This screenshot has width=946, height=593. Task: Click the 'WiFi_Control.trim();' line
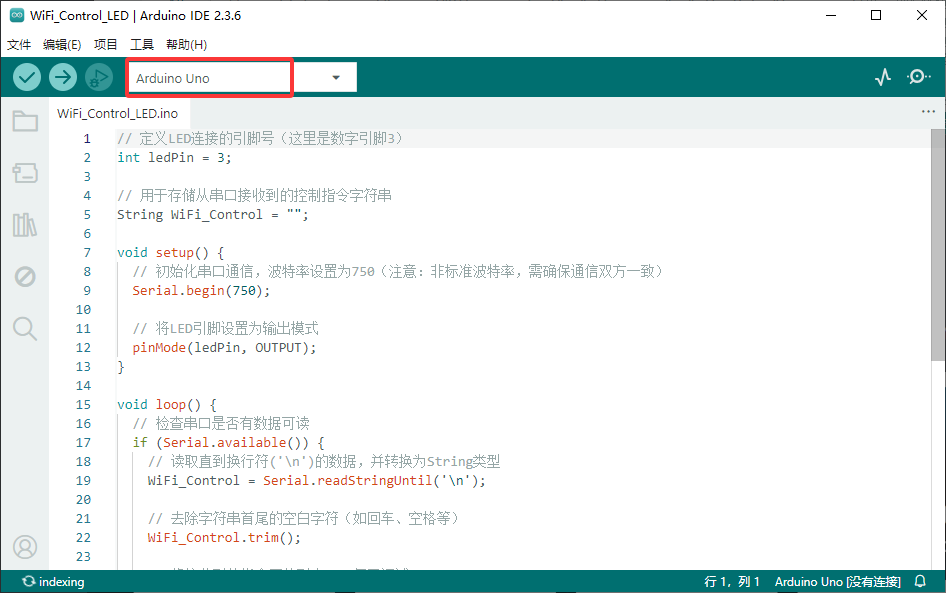pyautogui.click(x=224, y=538)
